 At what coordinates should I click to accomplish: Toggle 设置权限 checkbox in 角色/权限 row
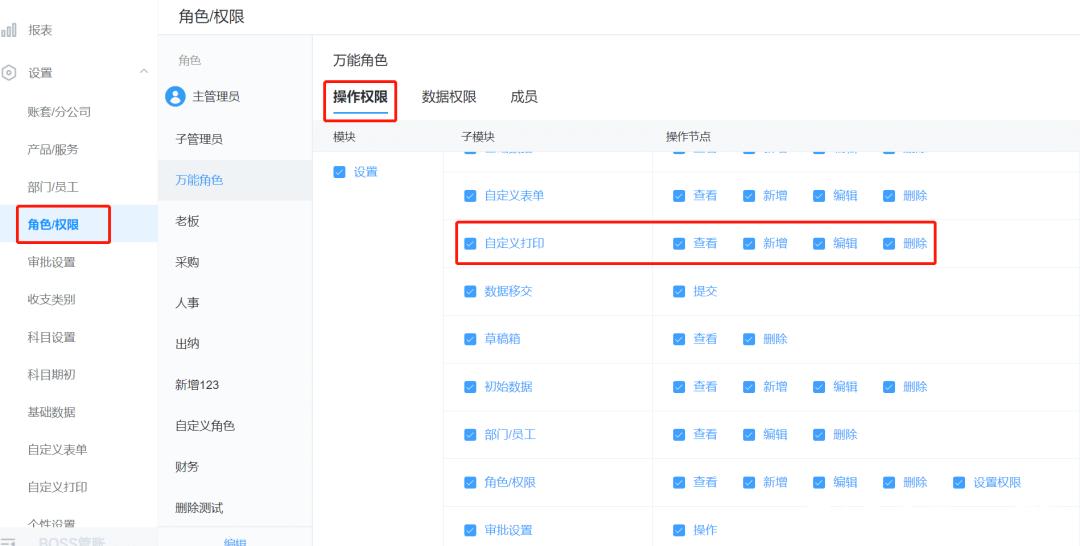[x=959, y=483]
